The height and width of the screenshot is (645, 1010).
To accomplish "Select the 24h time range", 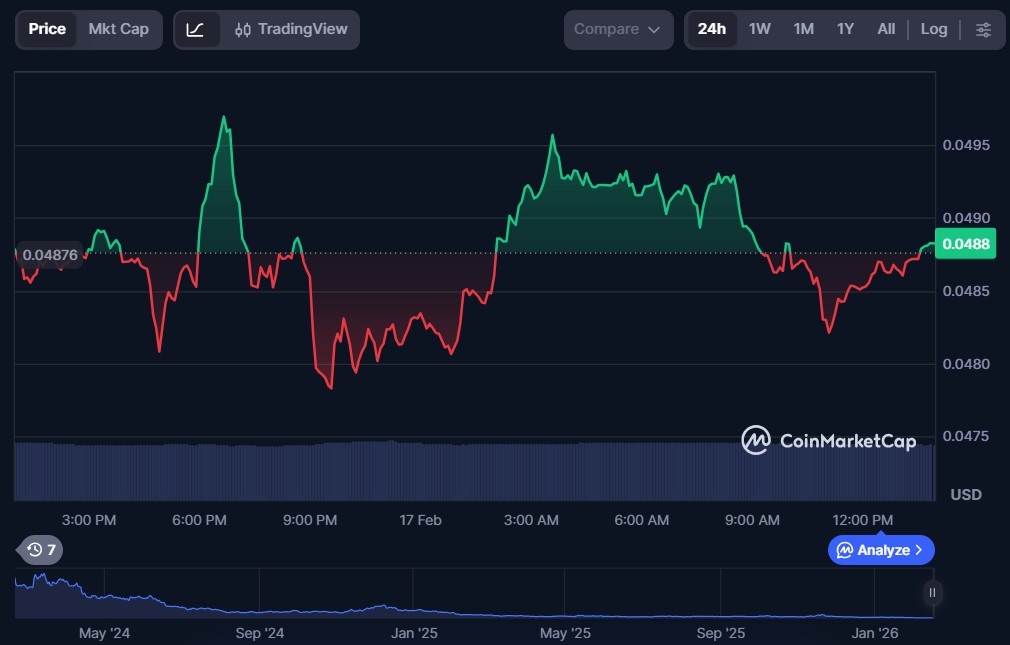I will coord(711,30).
